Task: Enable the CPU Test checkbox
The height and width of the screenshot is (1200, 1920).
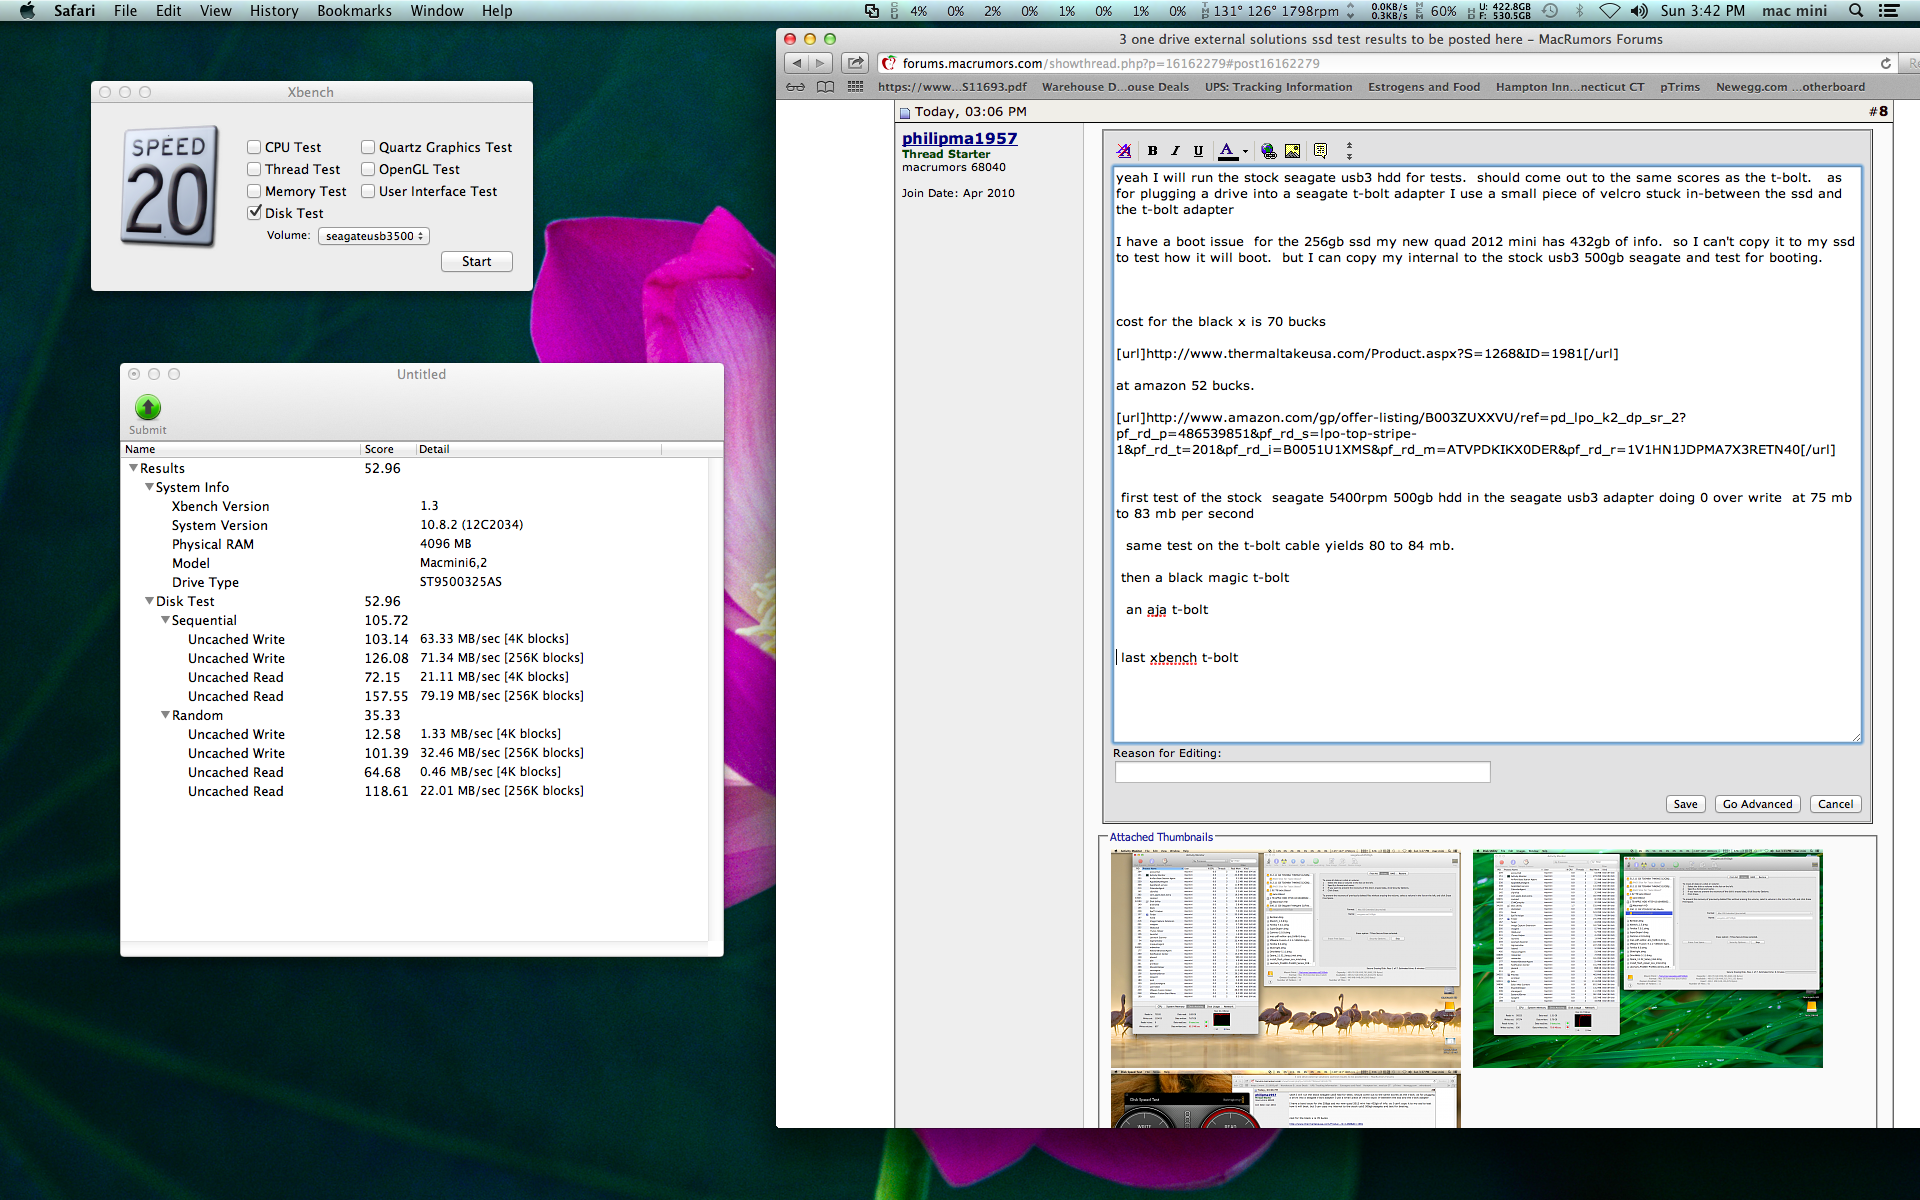Action: pyautogui.click(x=254, y=147)
